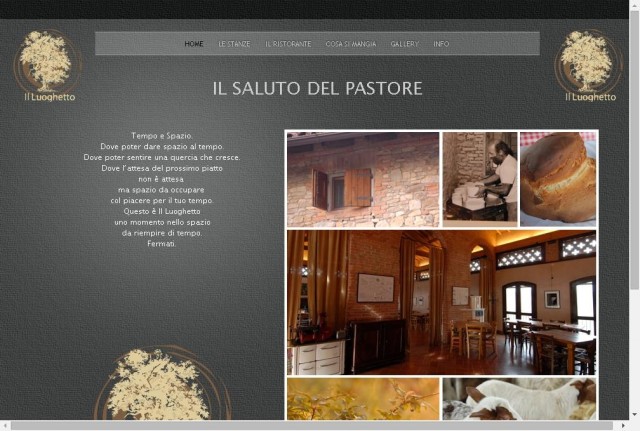Click the horizontal scrollbar right arrow
Image resolution: width=640 pixels, height=431 pixels.
[623, 426]
